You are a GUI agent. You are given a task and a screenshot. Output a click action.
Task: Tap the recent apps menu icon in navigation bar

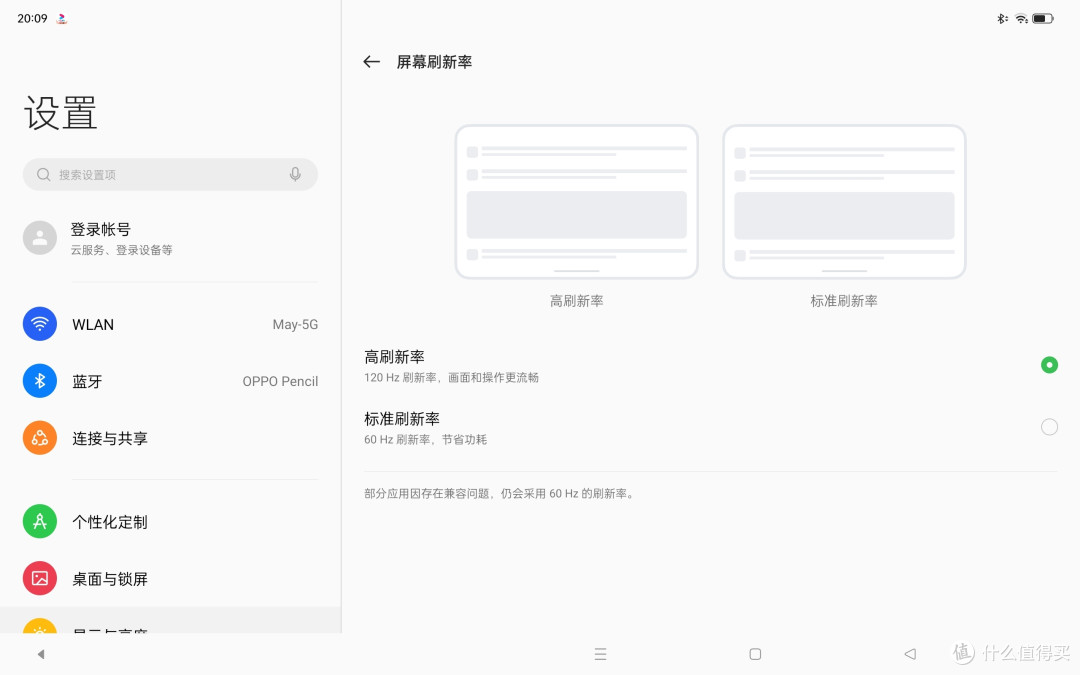click(601, 654)
